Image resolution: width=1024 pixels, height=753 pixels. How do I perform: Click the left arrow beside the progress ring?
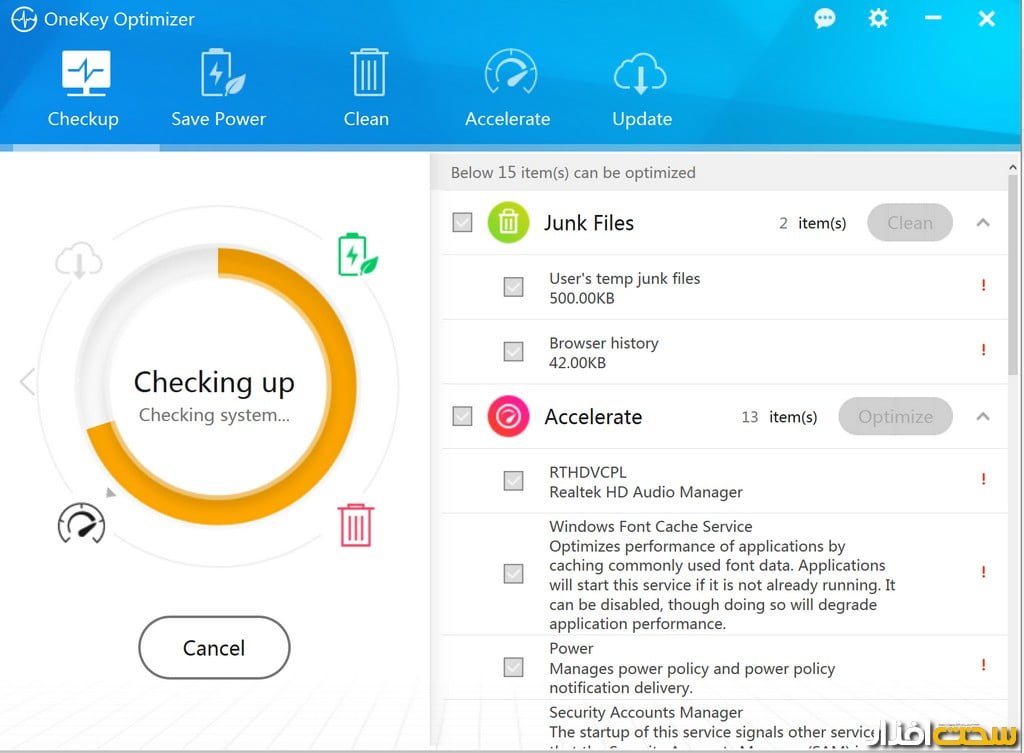(x=27, y=381)
